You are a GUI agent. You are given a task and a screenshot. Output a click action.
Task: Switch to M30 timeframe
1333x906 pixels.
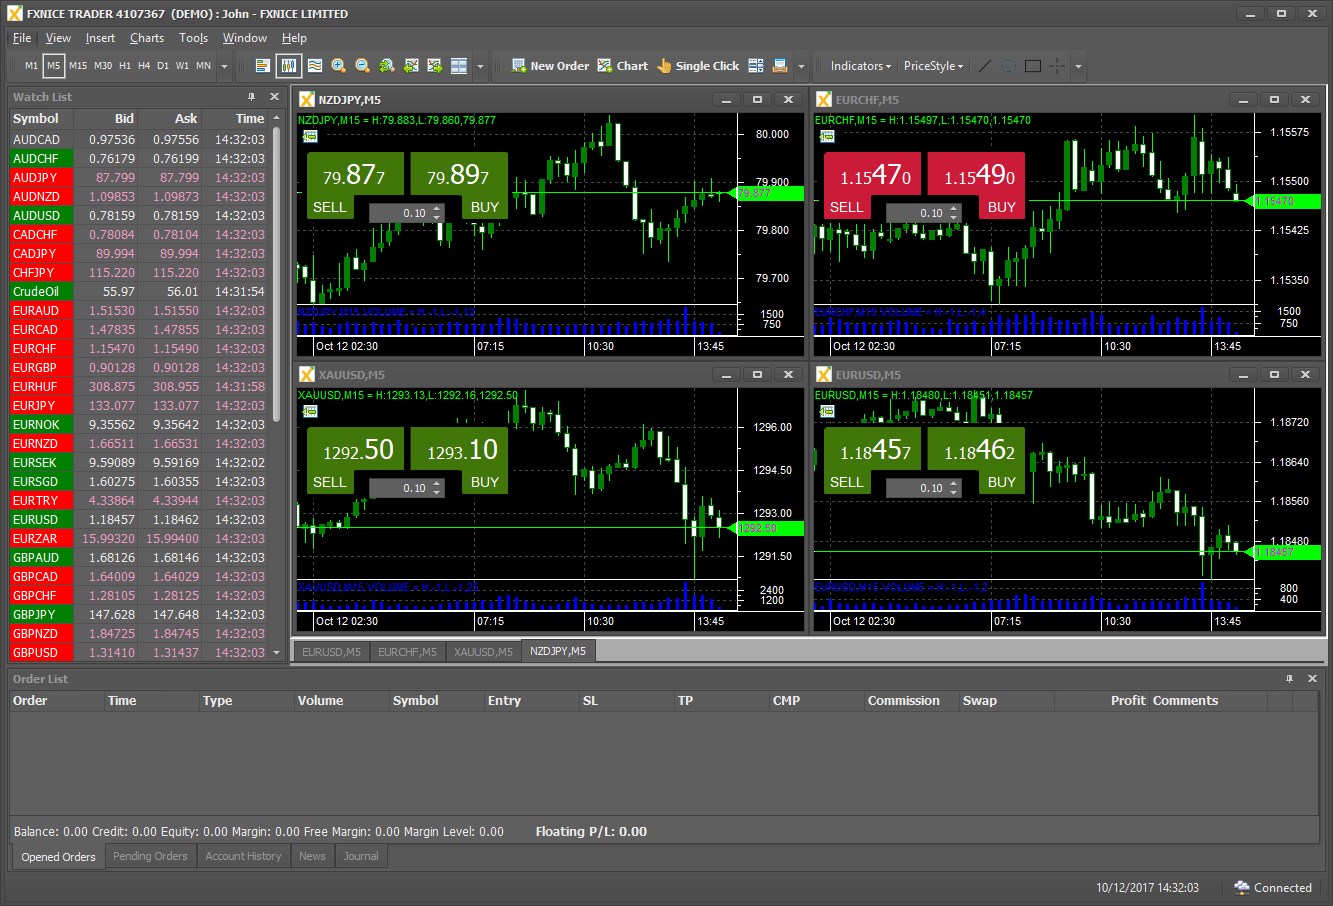tap(103, 66)
